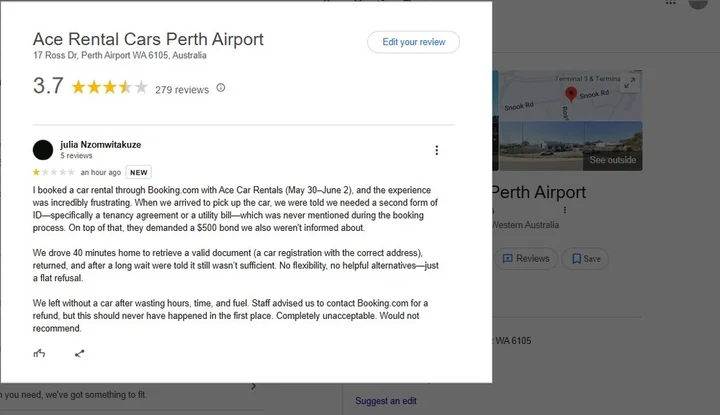Click the account avatar in the top-right corner
Viewport: 720px width, 415px height.
click(698, 4)
